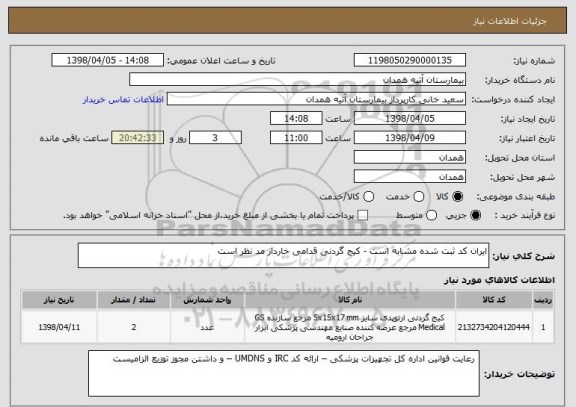576x407 pixels.
Task: Click the کد کالا column header
Action: click(x=494, y=300)
